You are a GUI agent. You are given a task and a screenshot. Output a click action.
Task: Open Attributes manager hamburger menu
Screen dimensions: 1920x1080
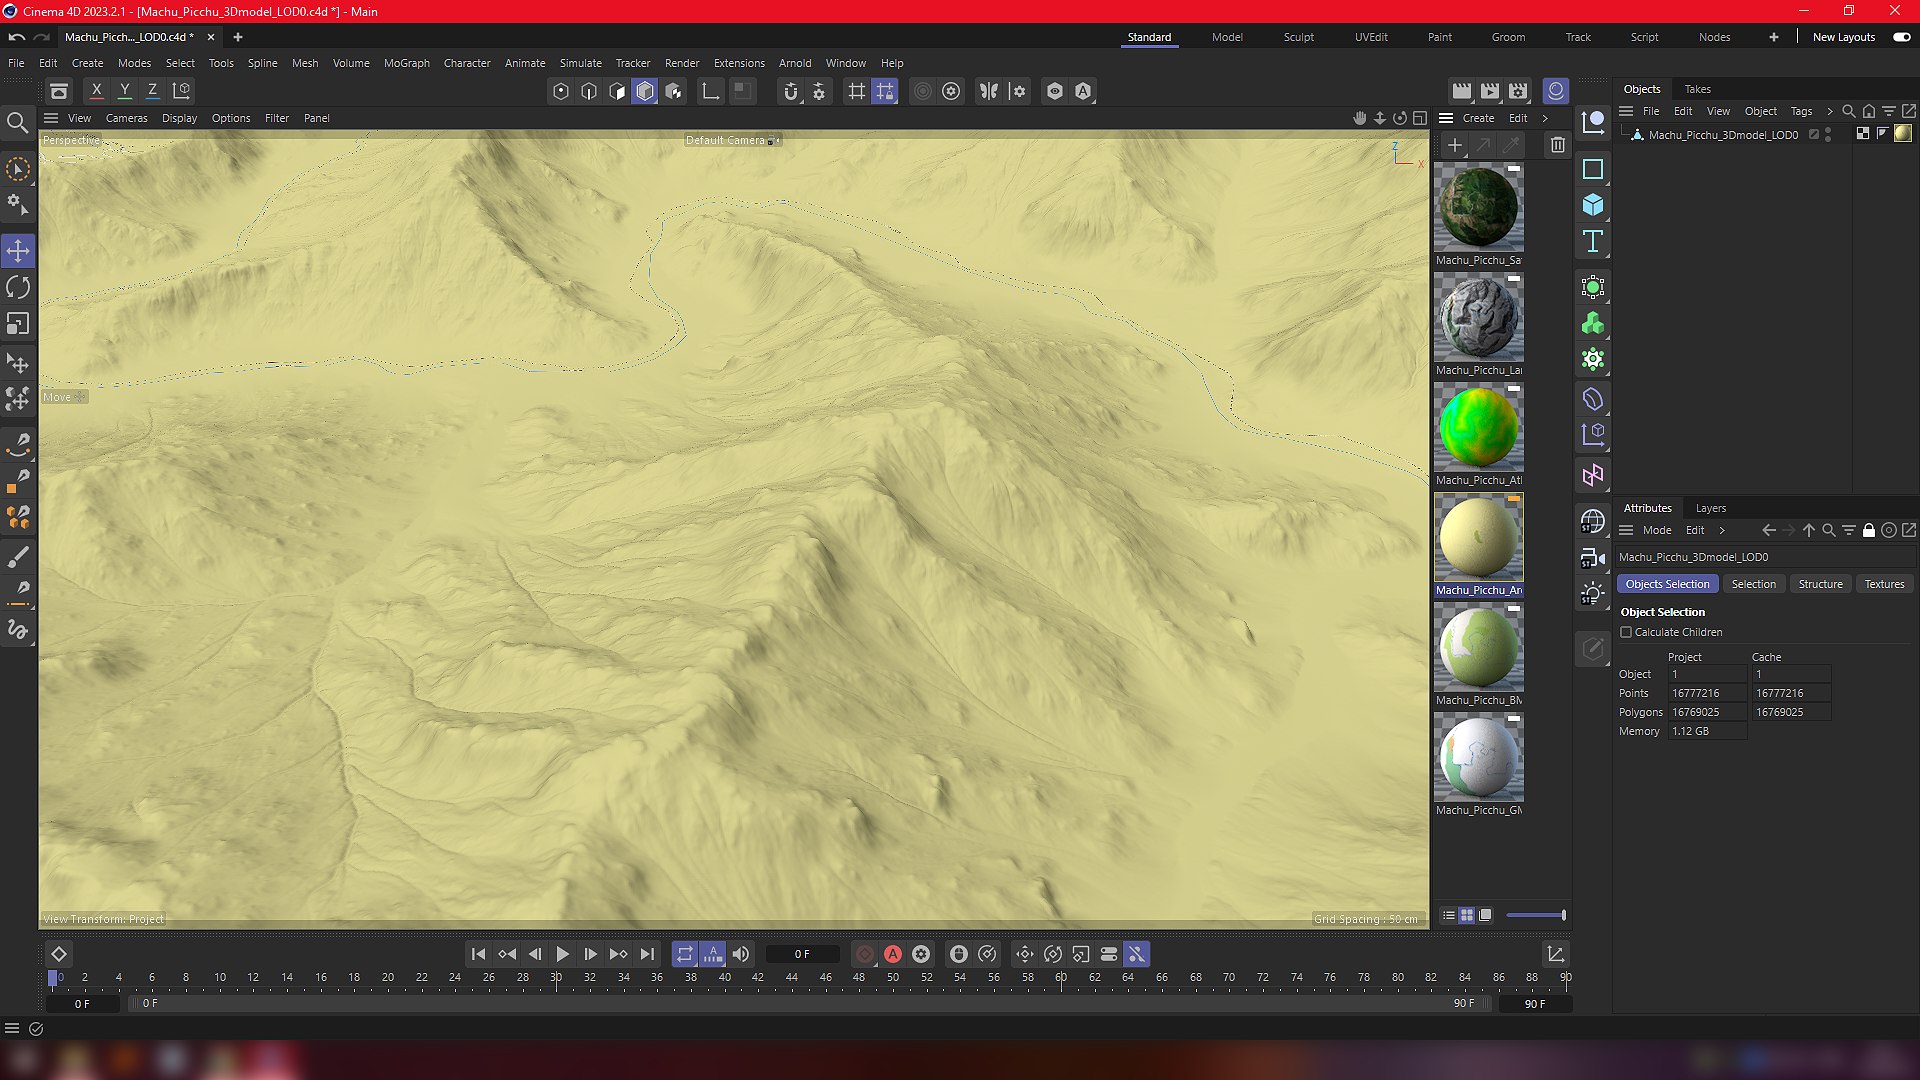point(1626,530)
